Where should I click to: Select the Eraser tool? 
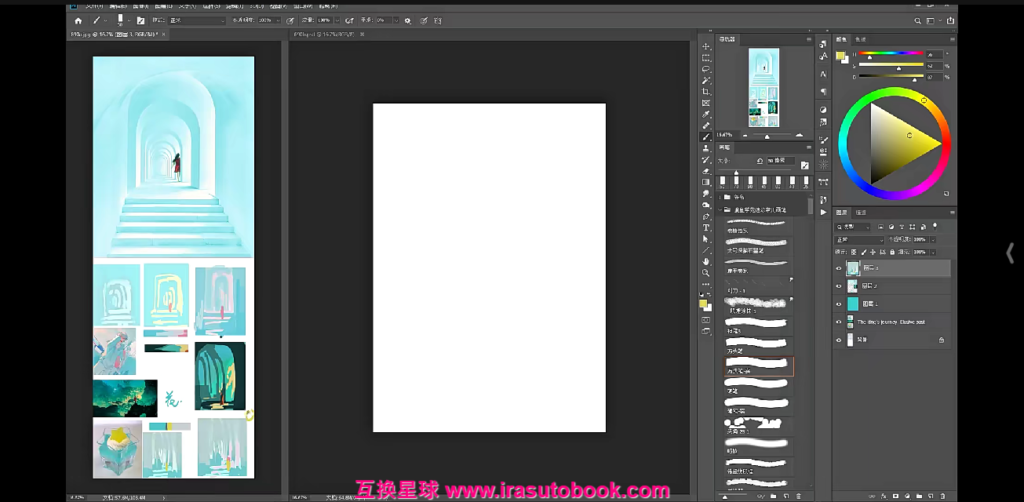point(706,171)
